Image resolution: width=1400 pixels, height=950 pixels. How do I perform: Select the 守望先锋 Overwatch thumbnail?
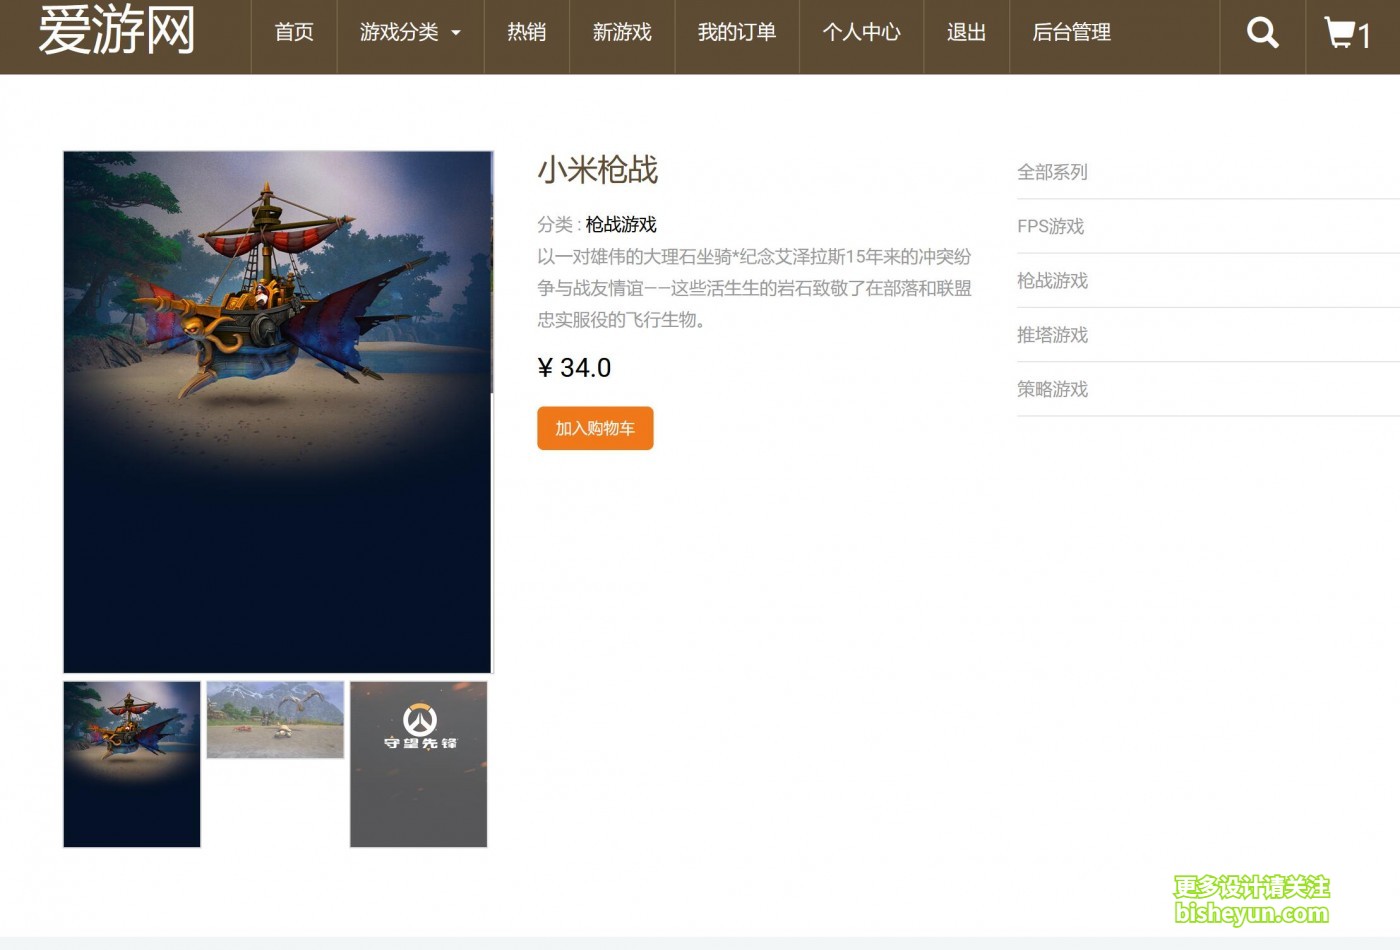pyautogui.click(x=418, y=764)
